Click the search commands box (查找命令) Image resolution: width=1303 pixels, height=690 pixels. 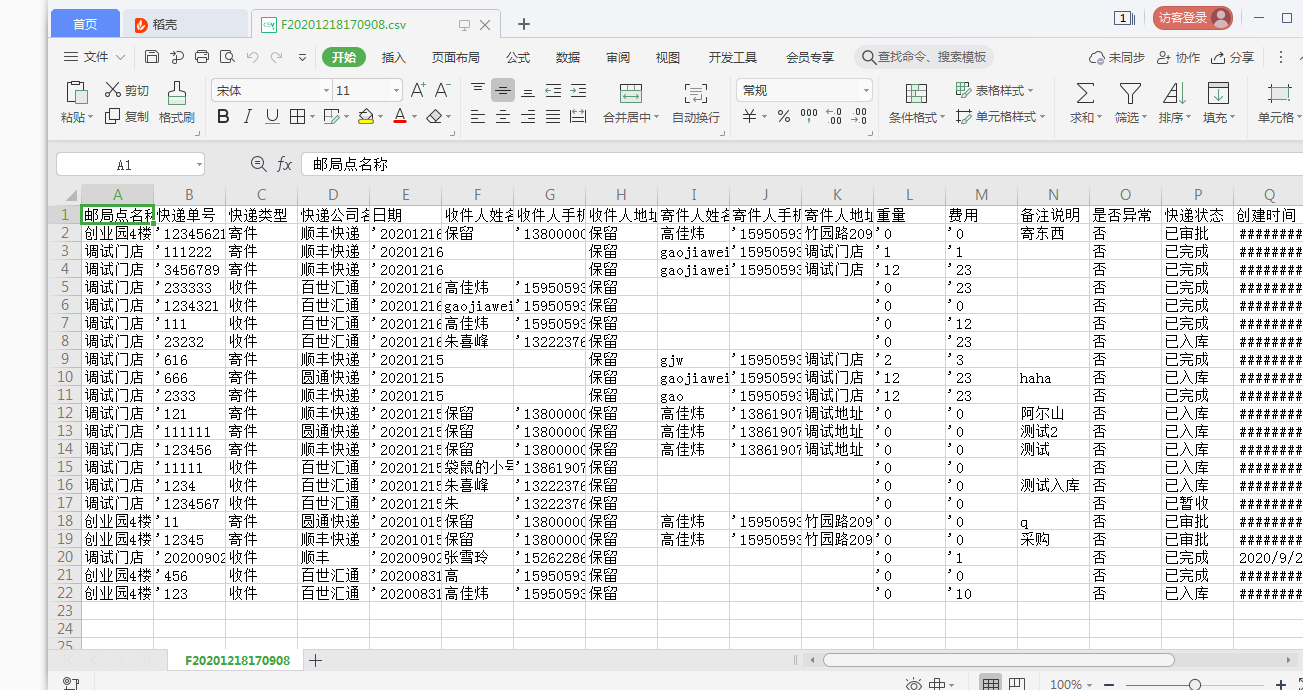pos(926,57)
